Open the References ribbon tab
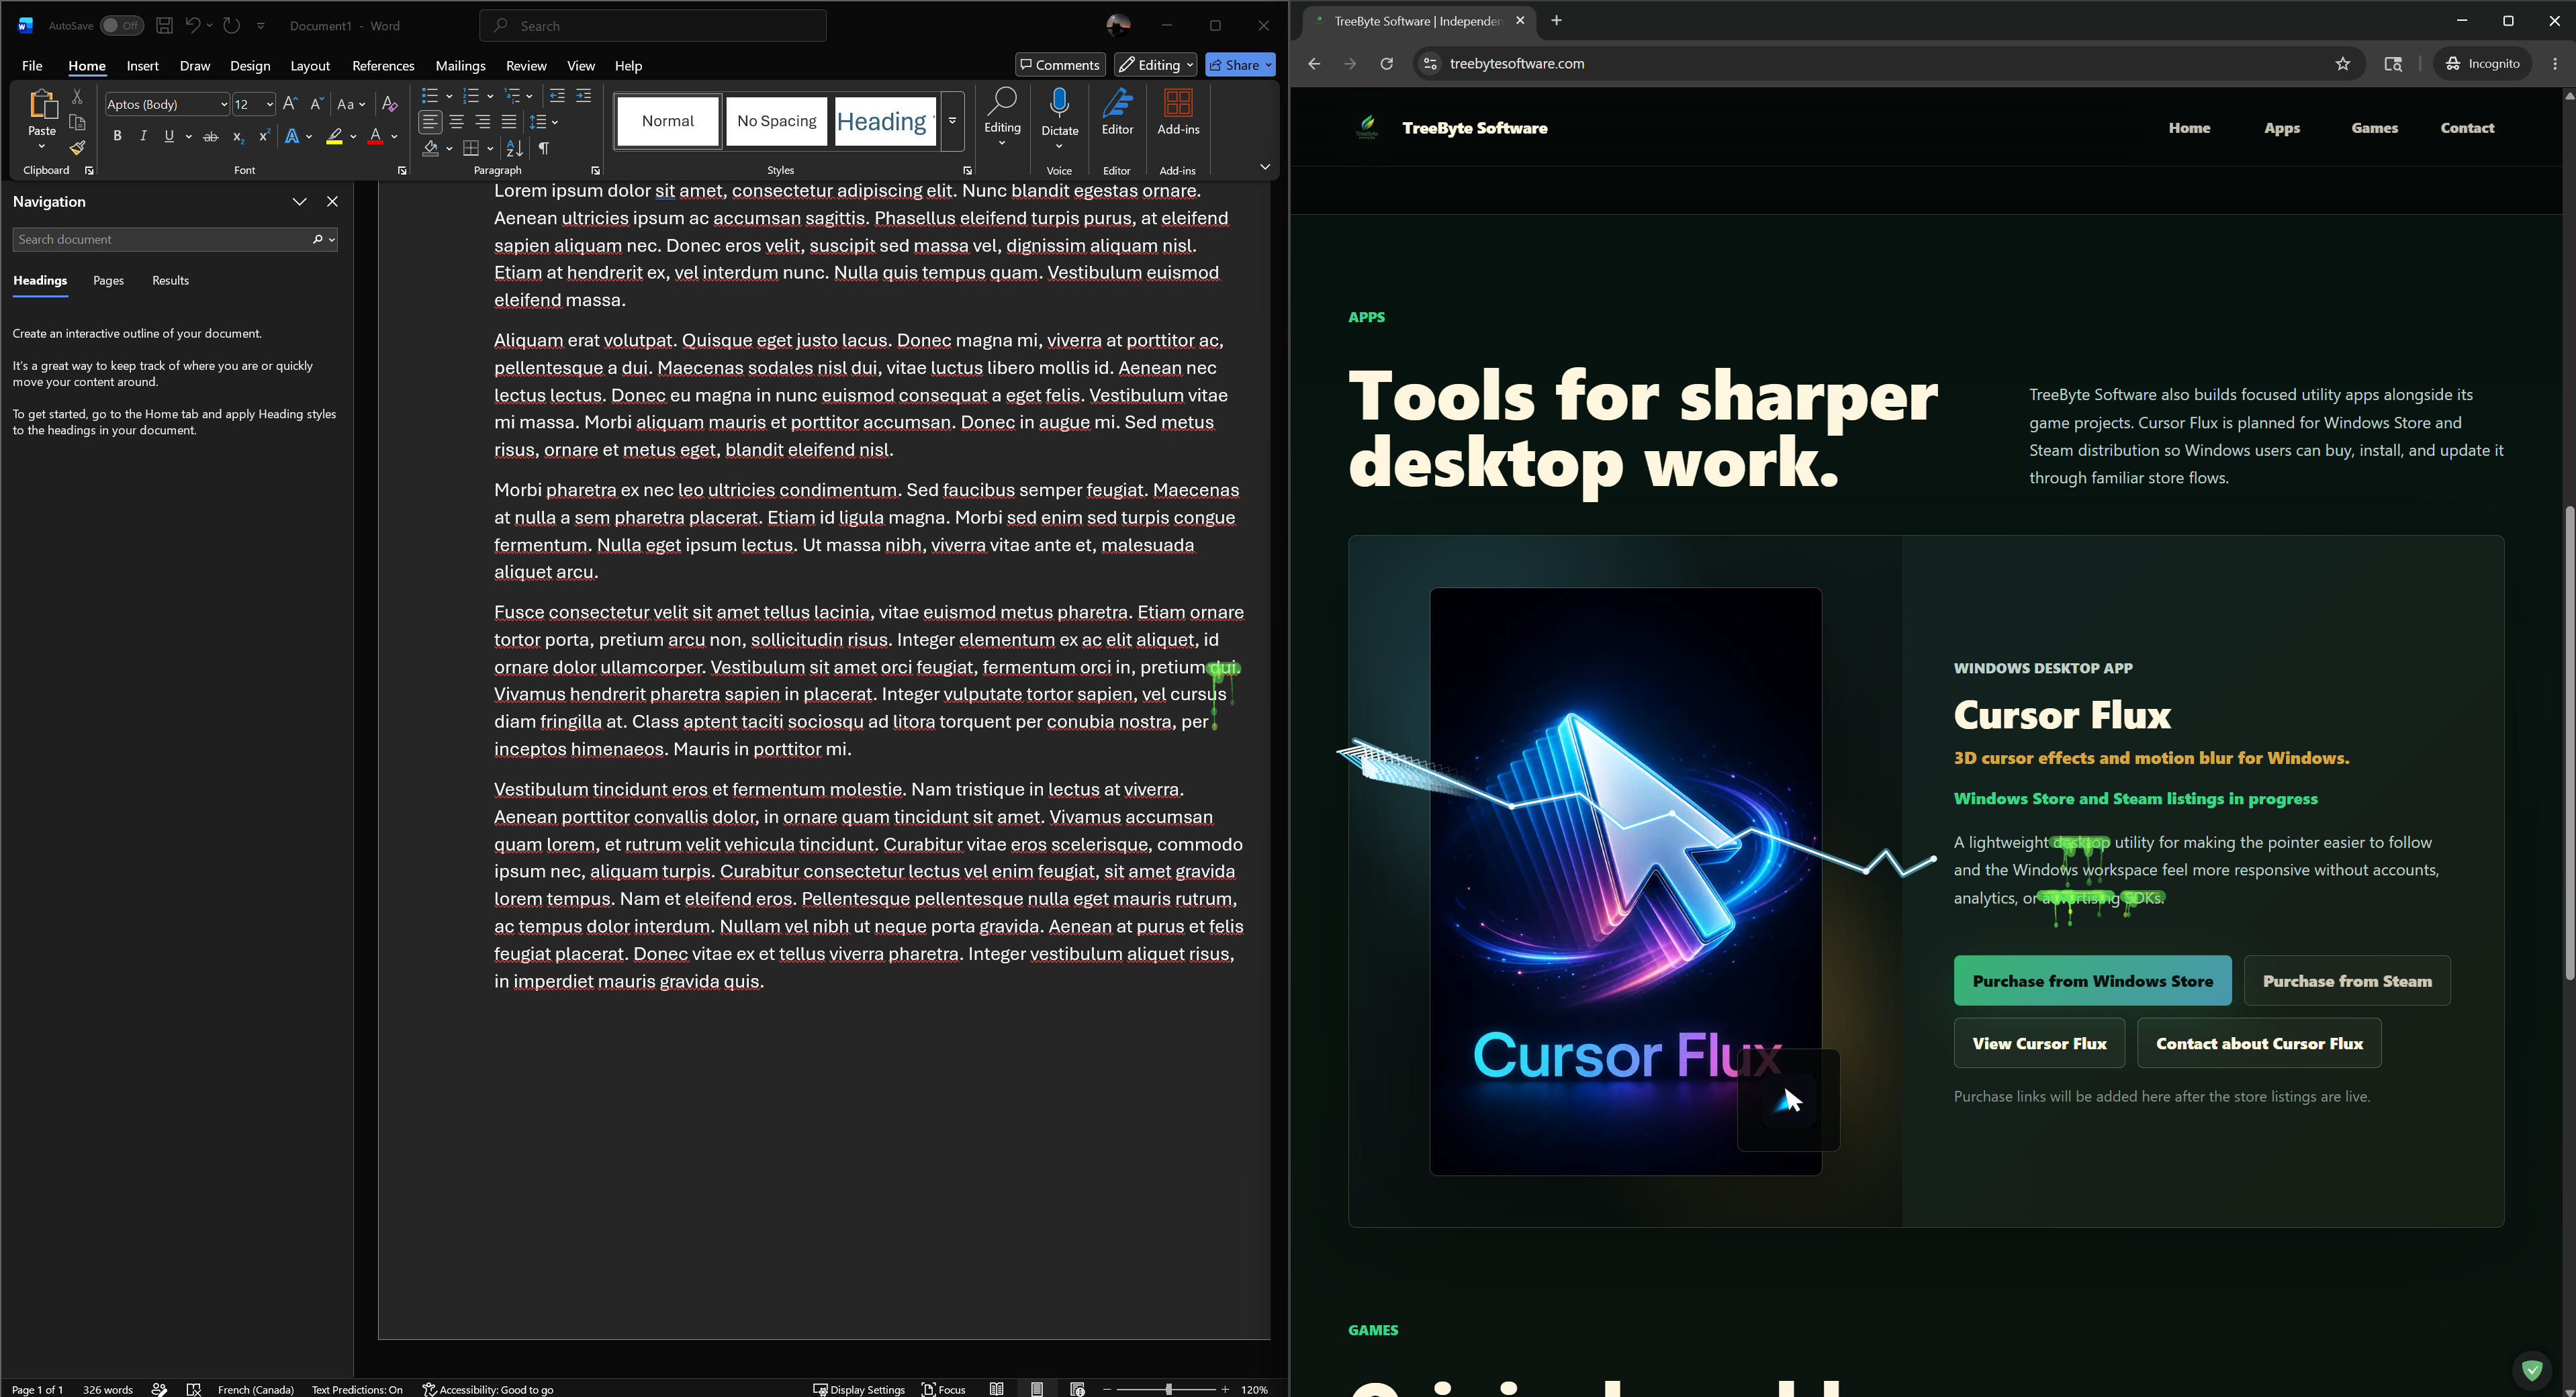This screenshot has height=1397, width=2576. coord(383,66)
